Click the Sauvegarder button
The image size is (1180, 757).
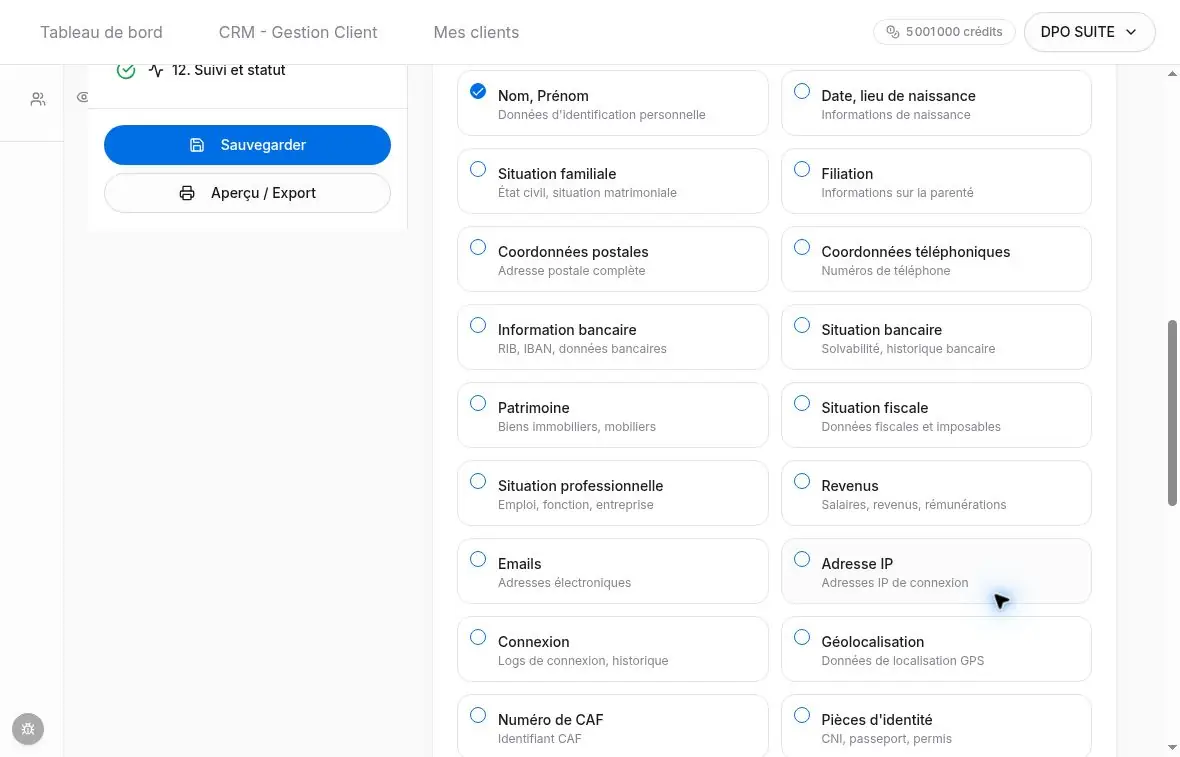point(248,145)
